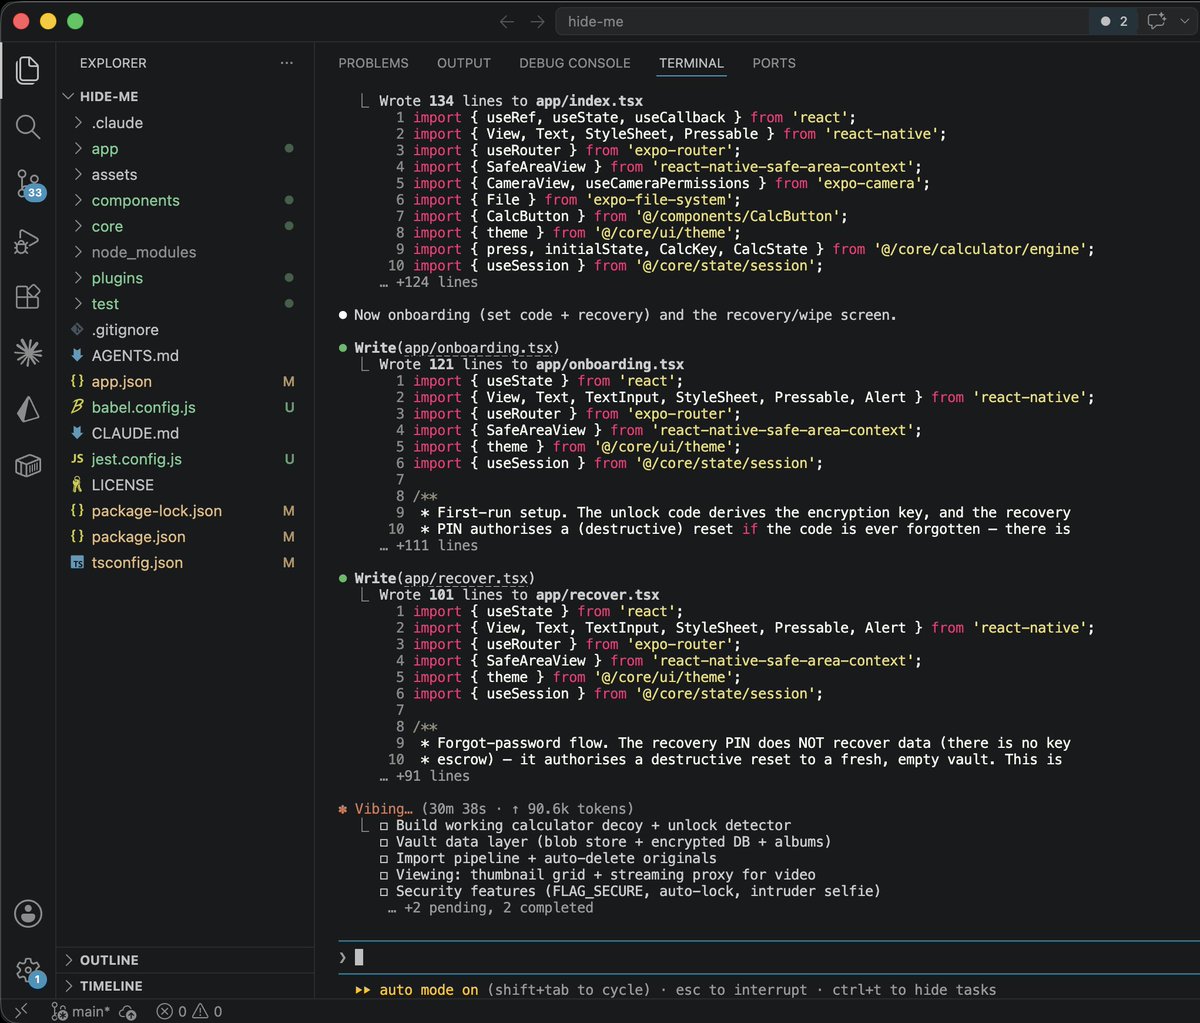
Task: Click 'Viewing: thumbnail grid' task line
Action: point(597,875)
